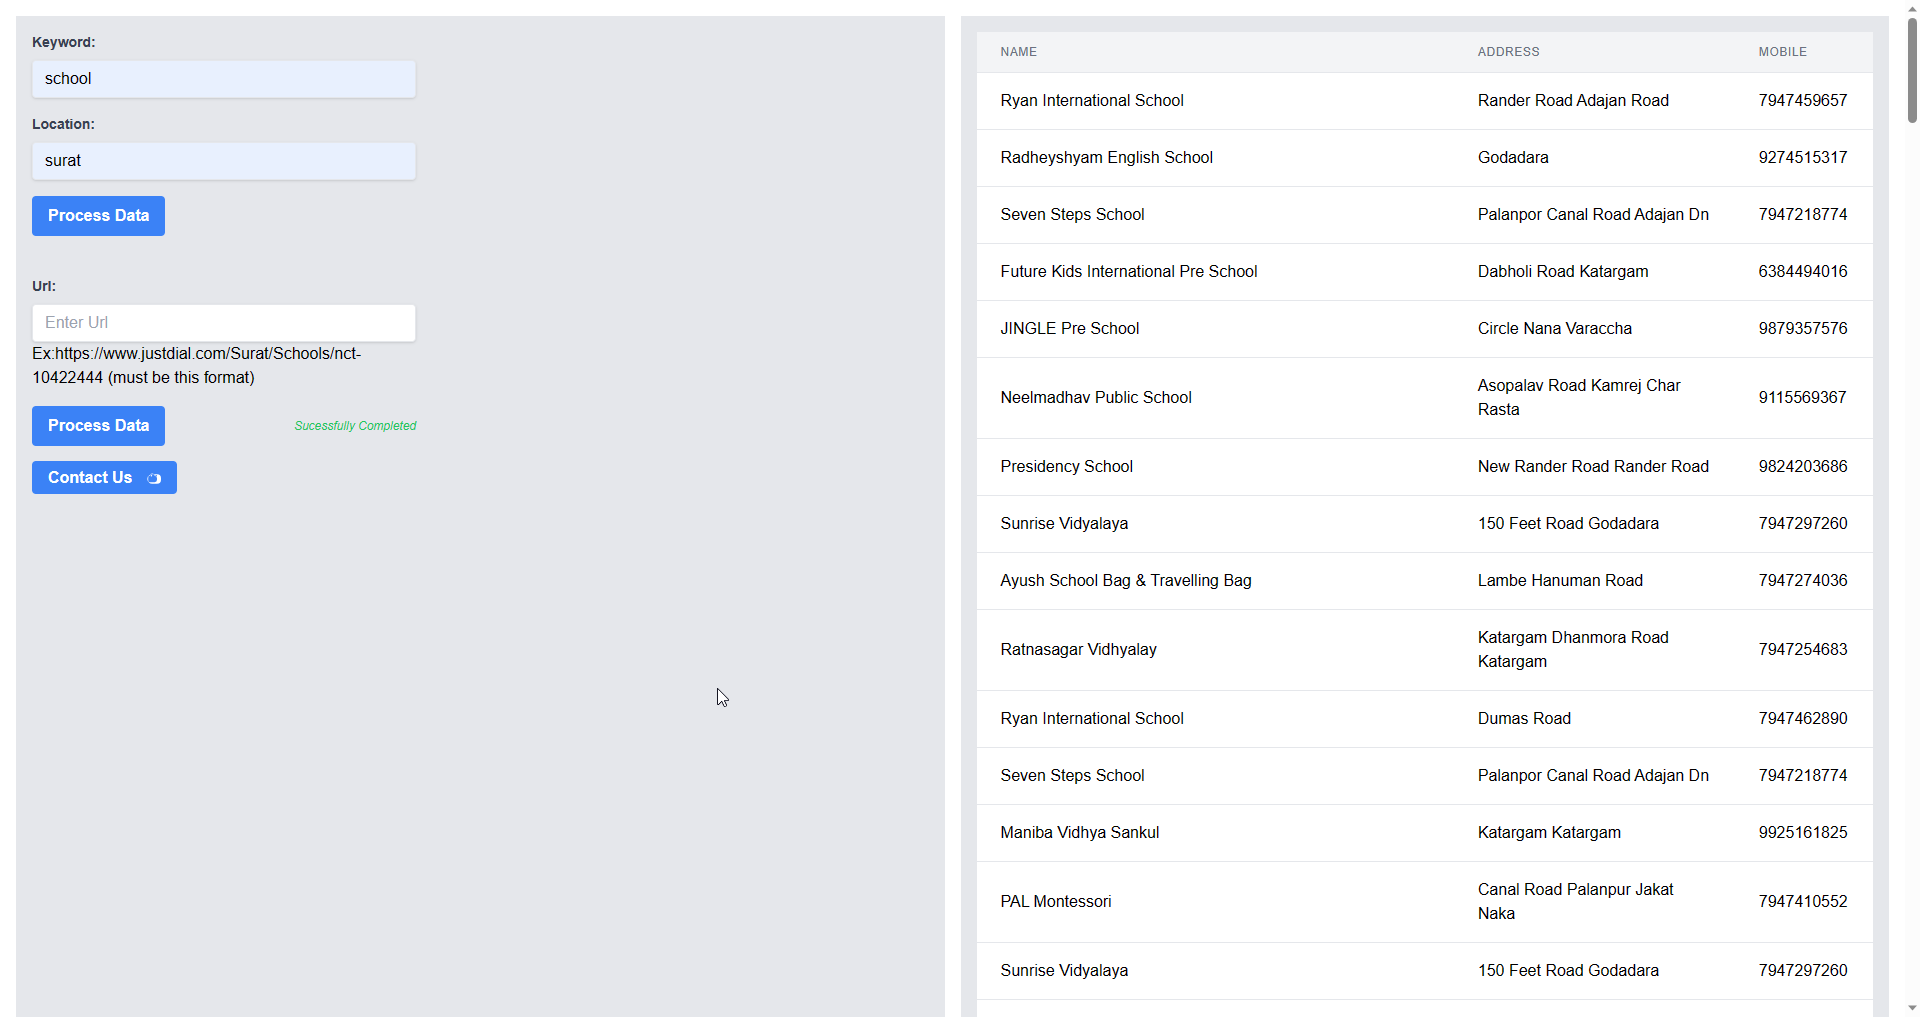This screenshot has width=1920, height=1017.
Task: Open the Contact Us button
Action: pyautogui.click(x=104, y=478)
